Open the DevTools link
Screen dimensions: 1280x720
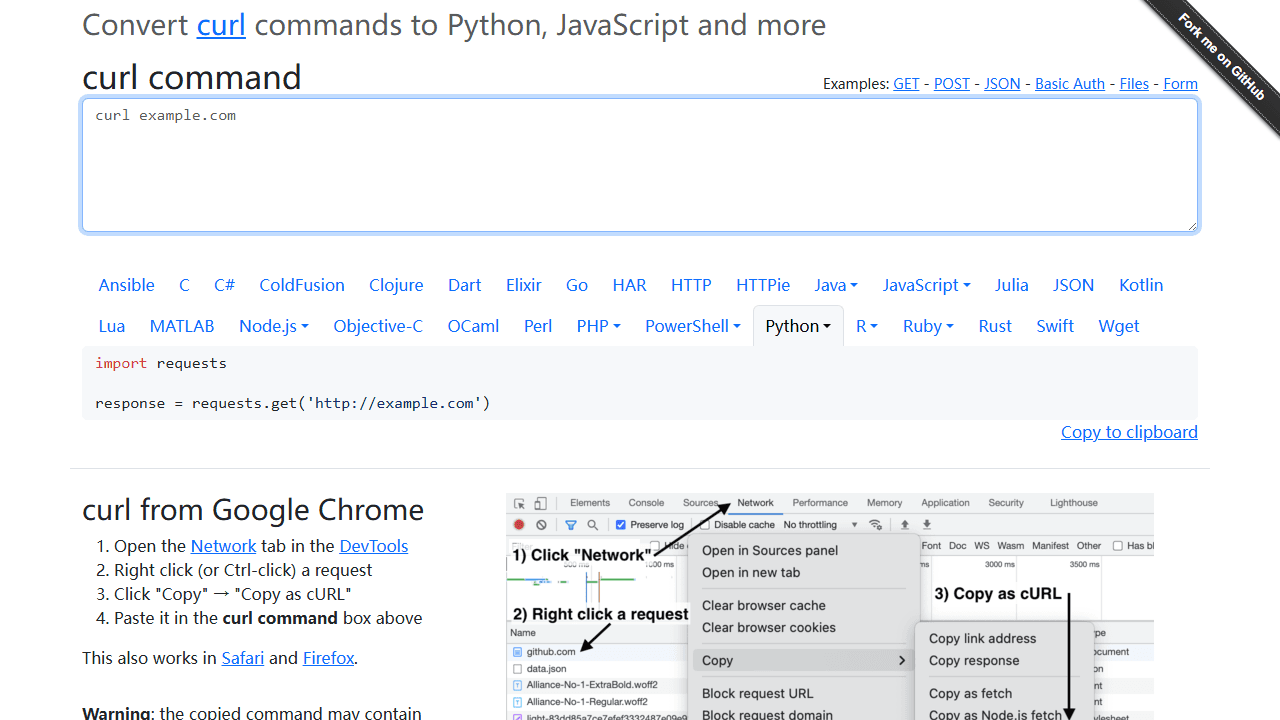coord(374,546)
